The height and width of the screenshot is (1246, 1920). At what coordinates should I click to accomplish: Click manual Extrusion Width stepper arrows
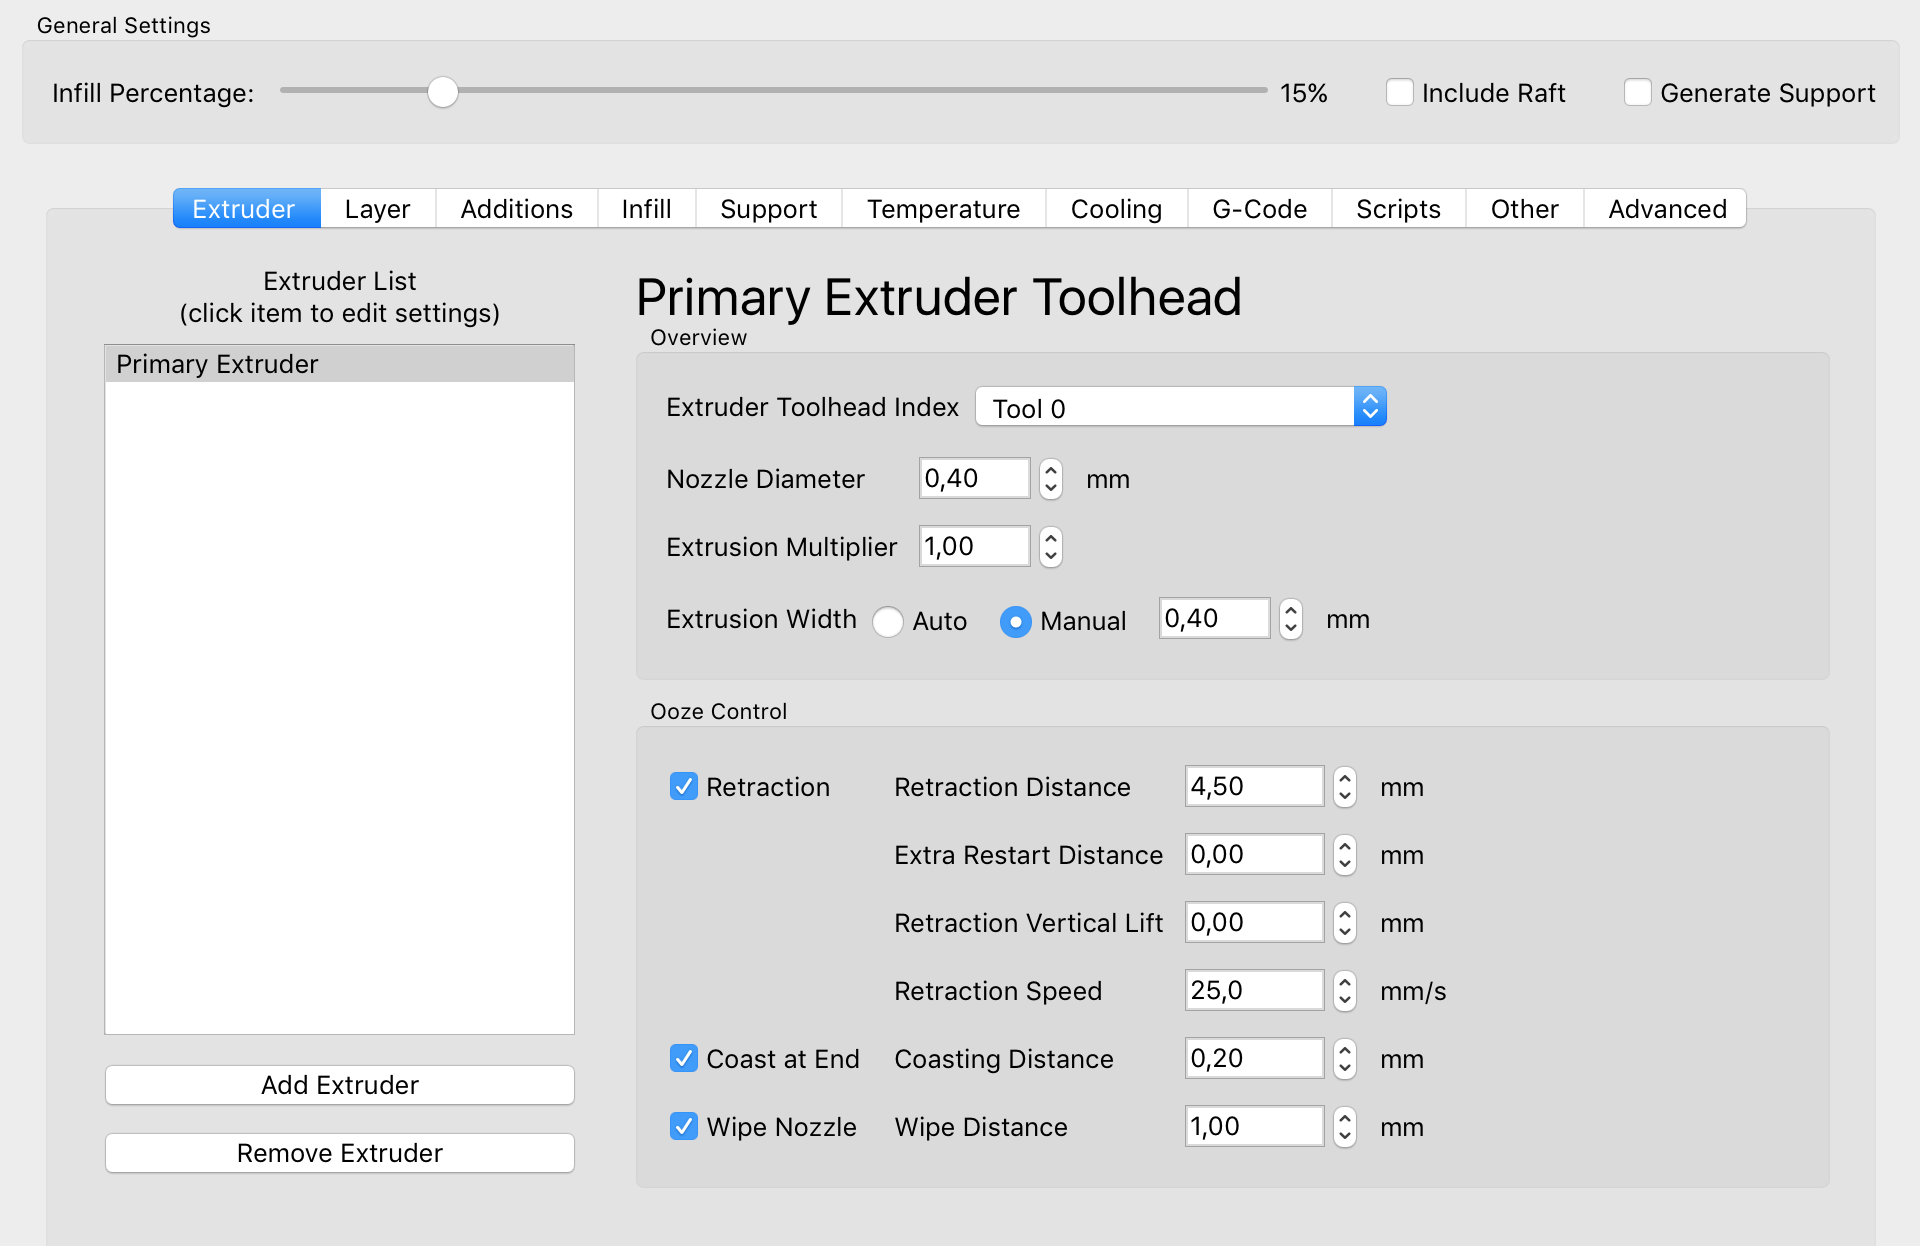(1290, 619)
